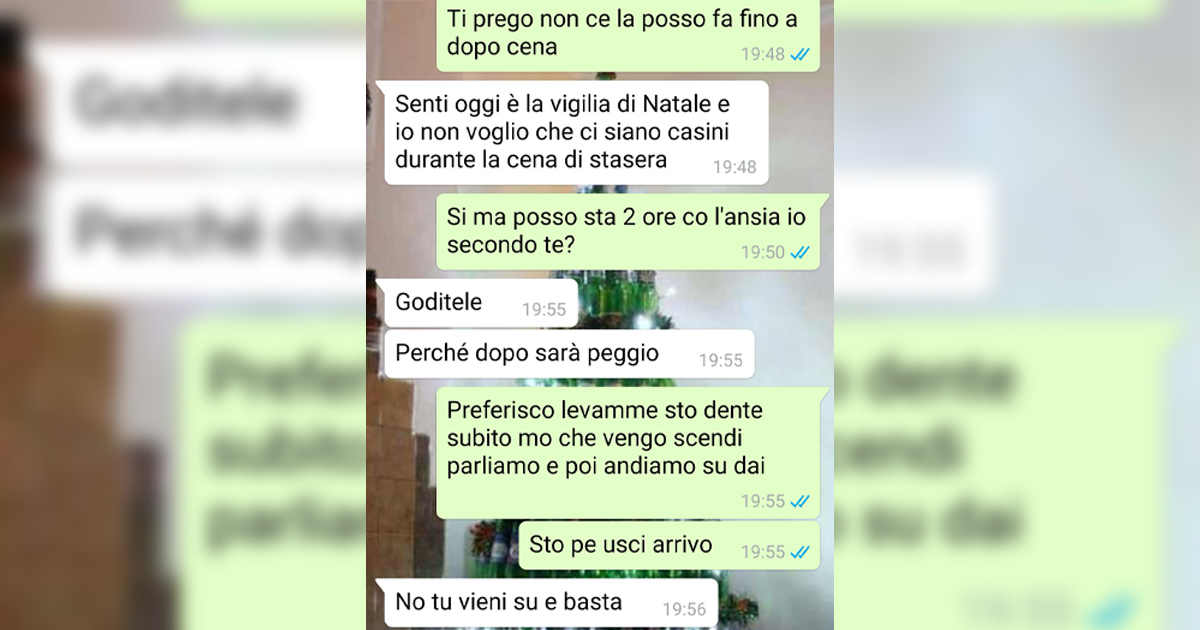
Task: Click the read receipt ticks on 'Sto pe usci arrivo'
Action: tap(800, 551)
